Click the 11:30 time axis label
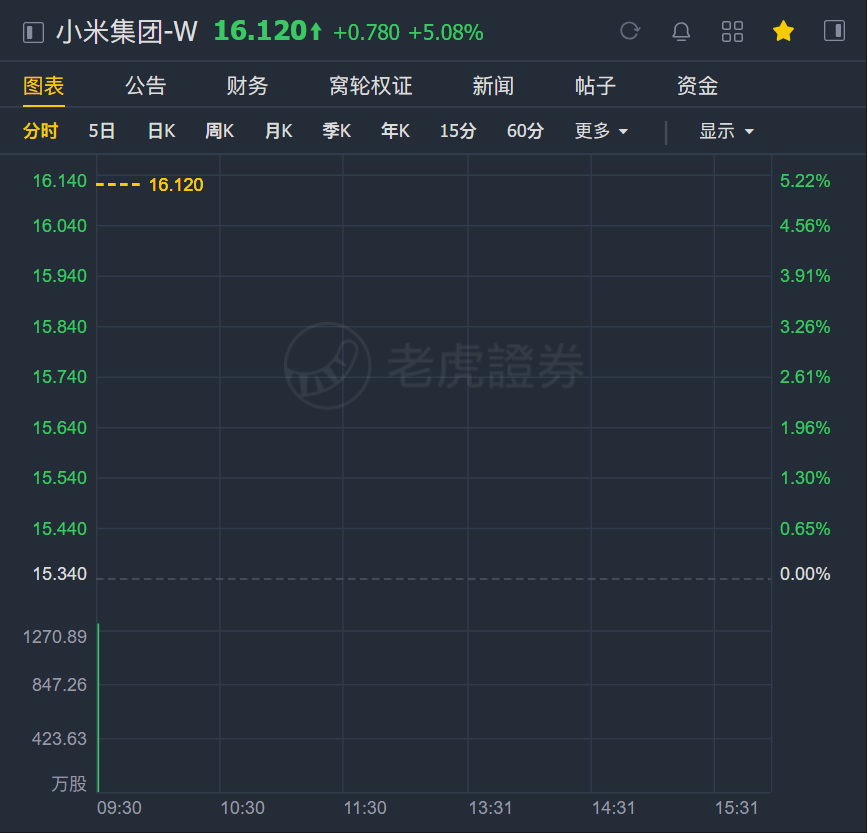This screenshot has width=867, height=833. [365, 808]
